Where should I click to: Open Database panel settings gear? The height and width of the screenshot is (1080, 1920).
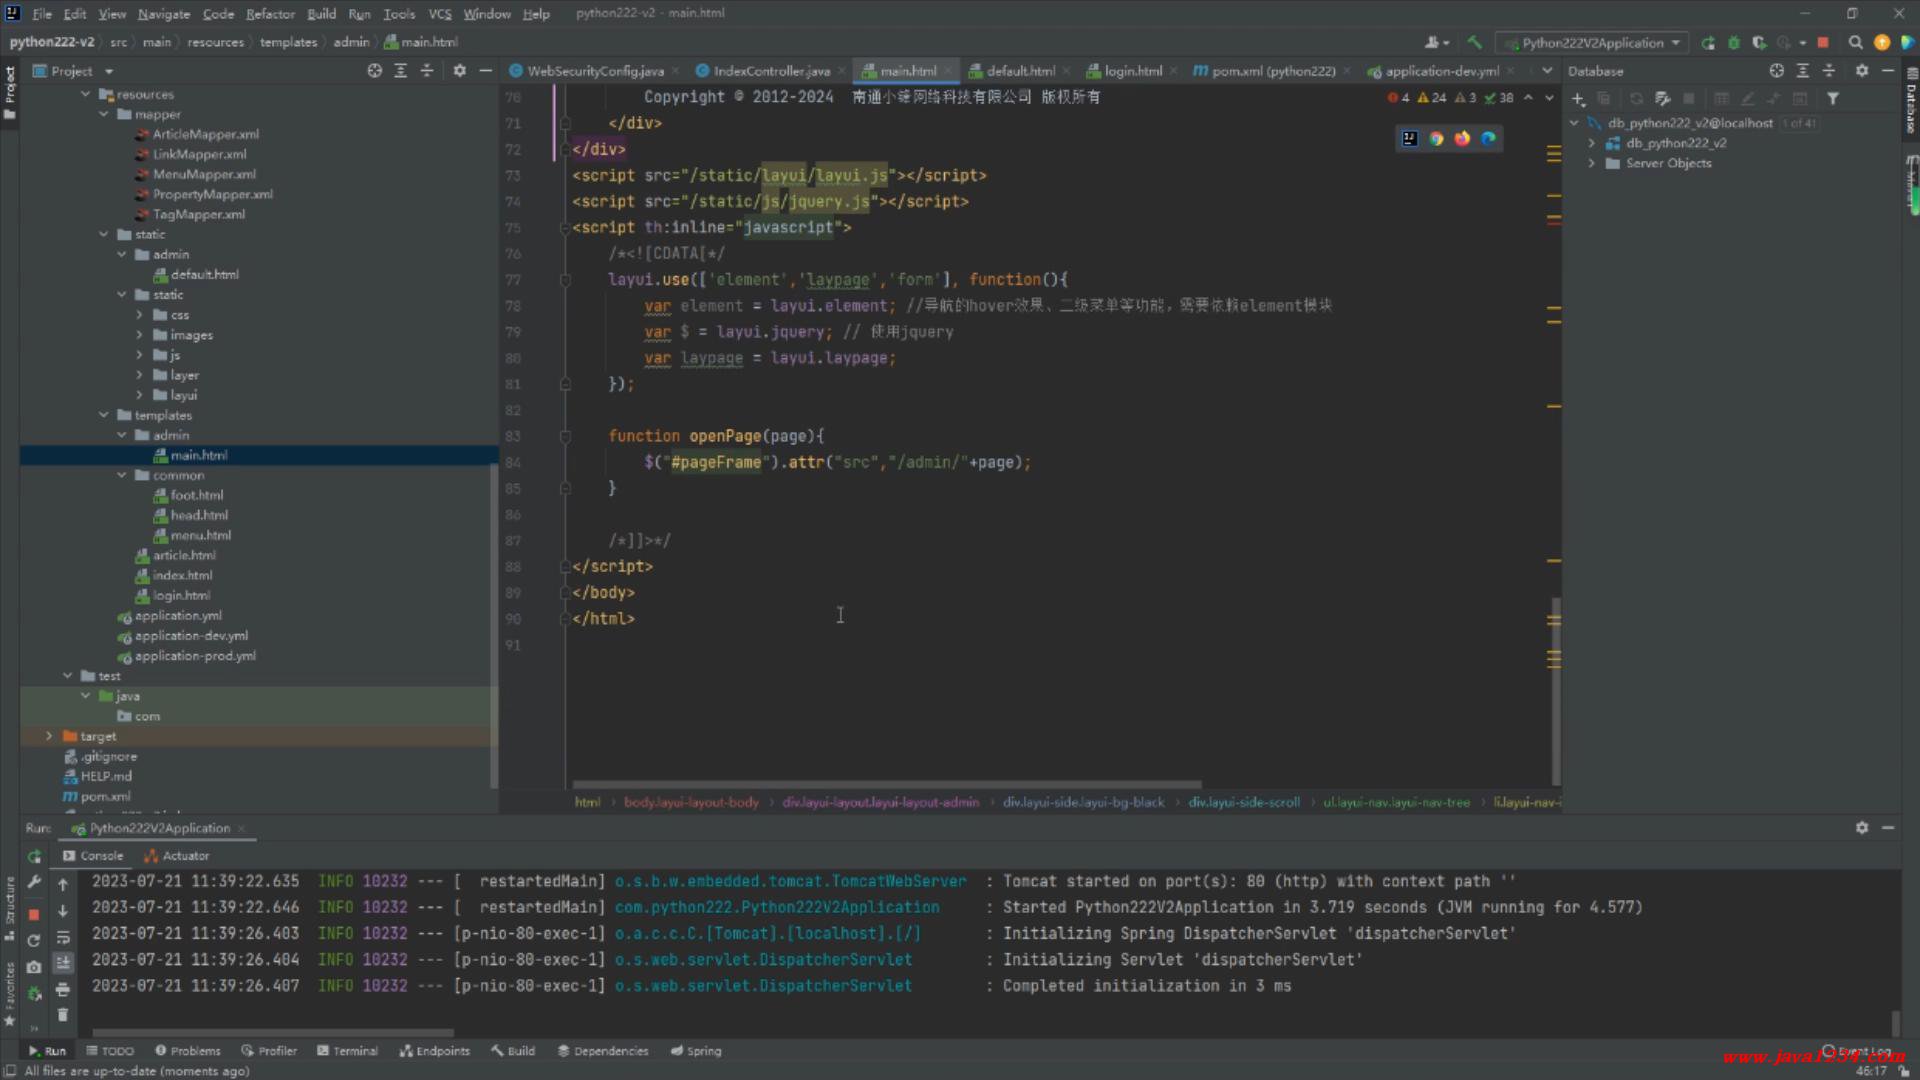pos(1861,71)
